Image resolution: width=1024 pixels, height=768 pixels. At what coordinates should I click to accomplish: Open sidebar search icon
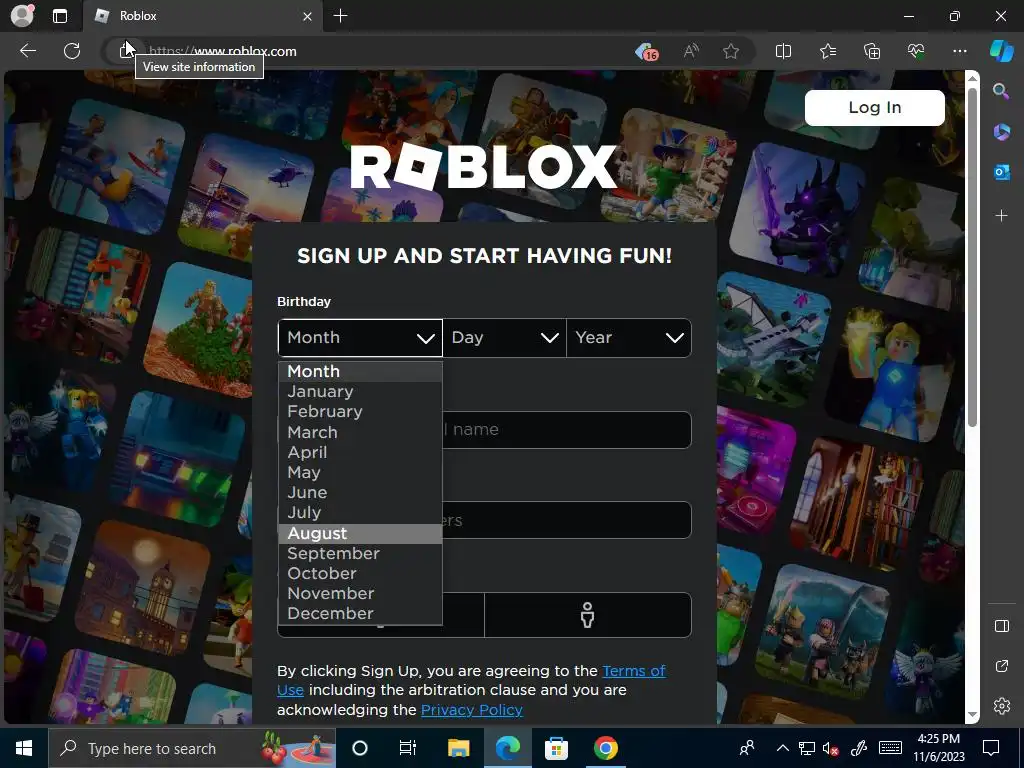1000,91
